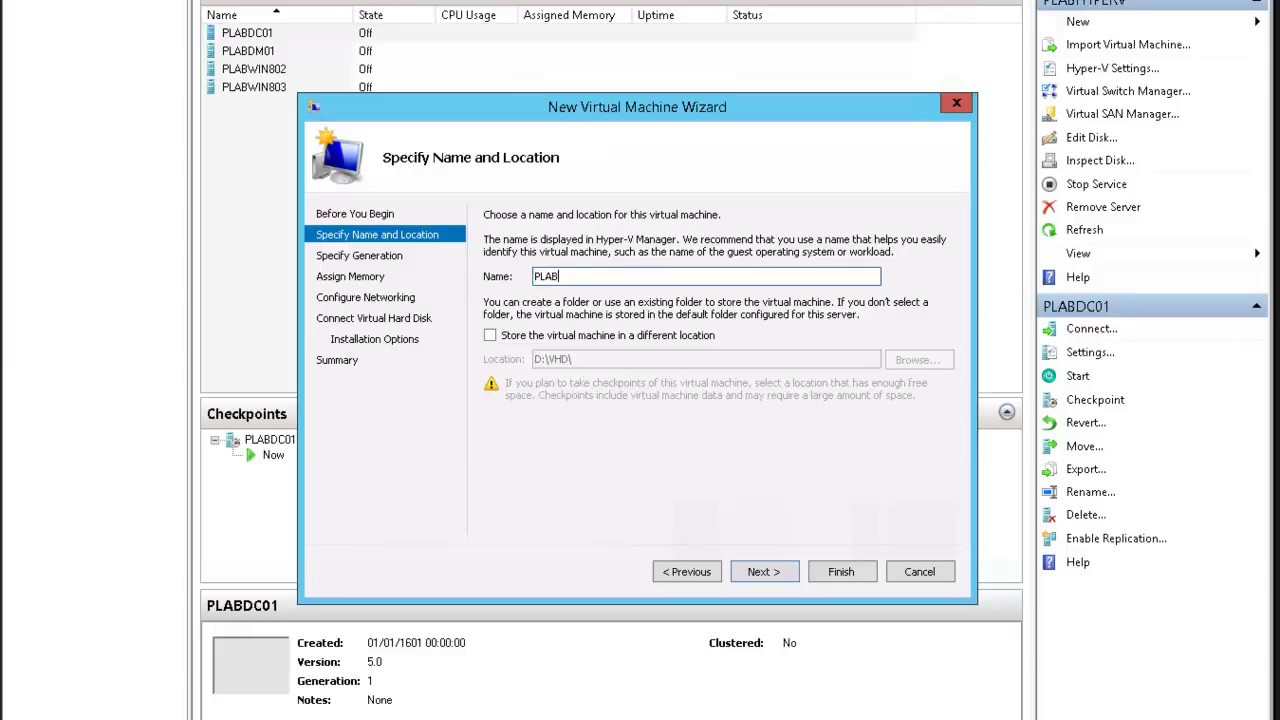Close the New Virtual Machine Wizard window
Viewport: 1280px width, 720px height.
click(x=956, y=103)
